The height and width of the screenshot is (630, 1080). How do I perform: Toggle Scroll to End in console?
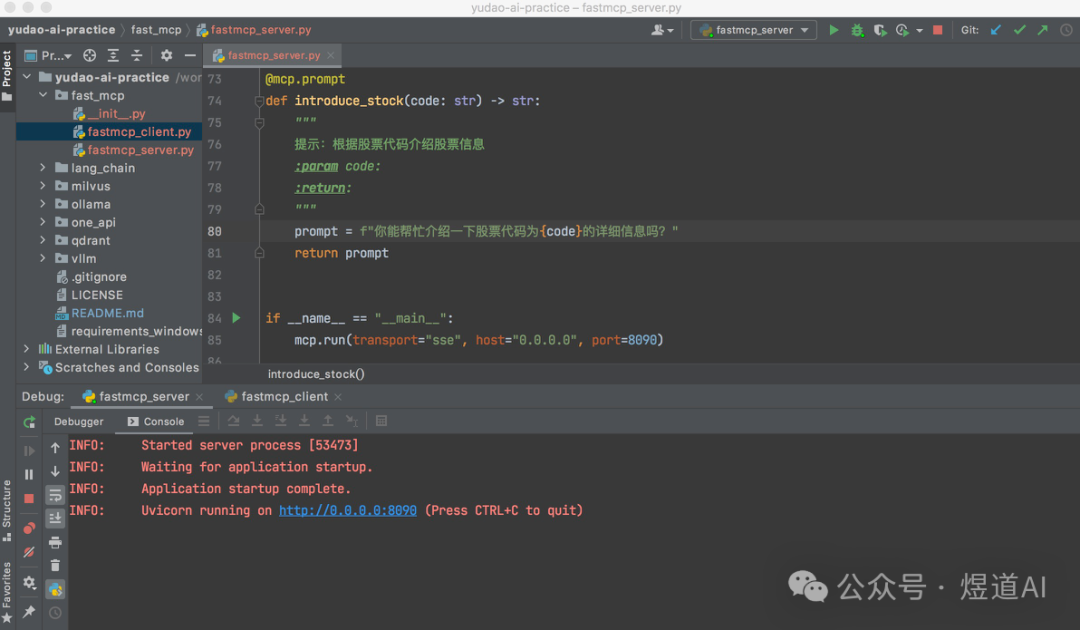55,518
